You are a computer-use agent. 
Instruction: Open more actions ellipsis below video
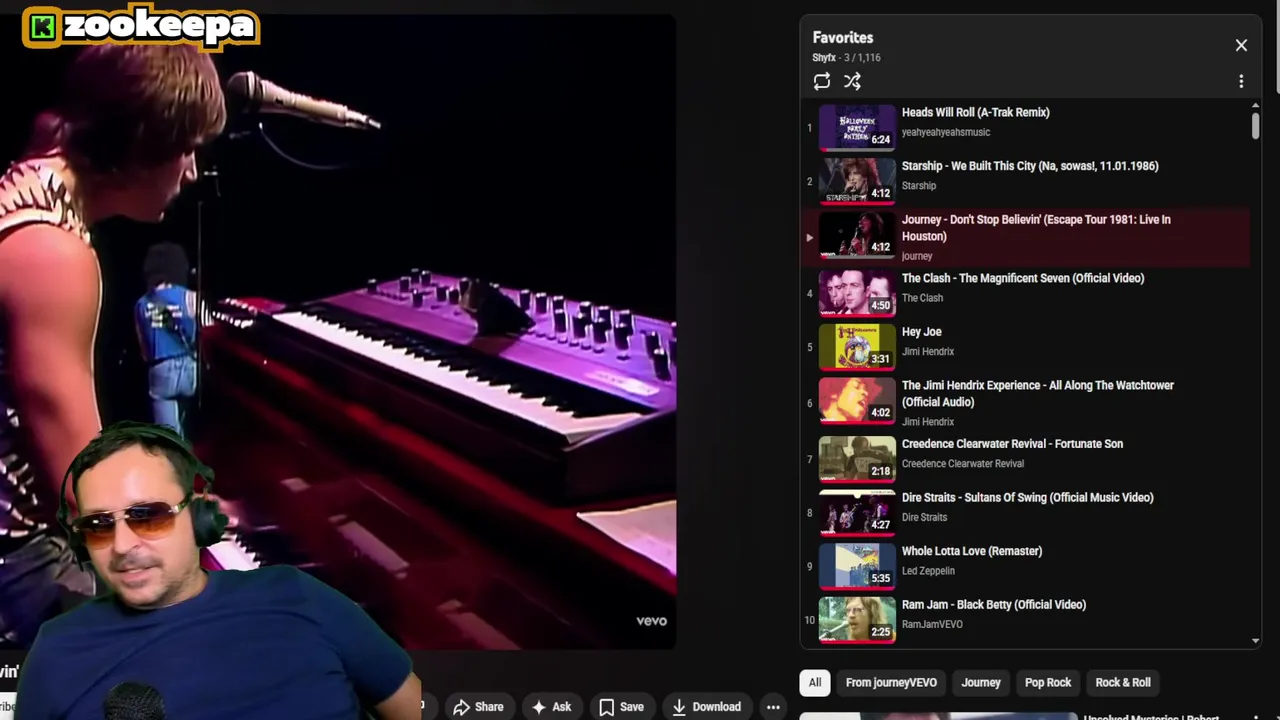(773, 707)
